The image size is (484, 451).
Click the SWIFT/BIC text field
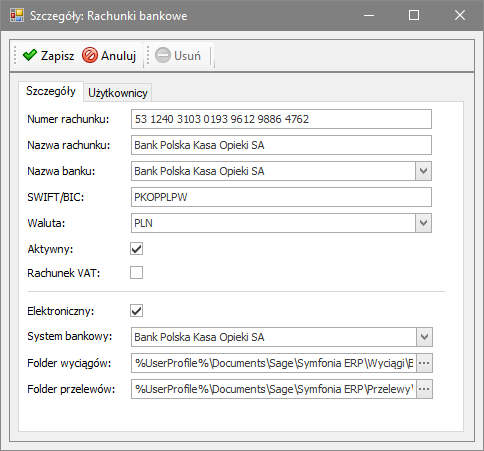(x=281, y=197)
